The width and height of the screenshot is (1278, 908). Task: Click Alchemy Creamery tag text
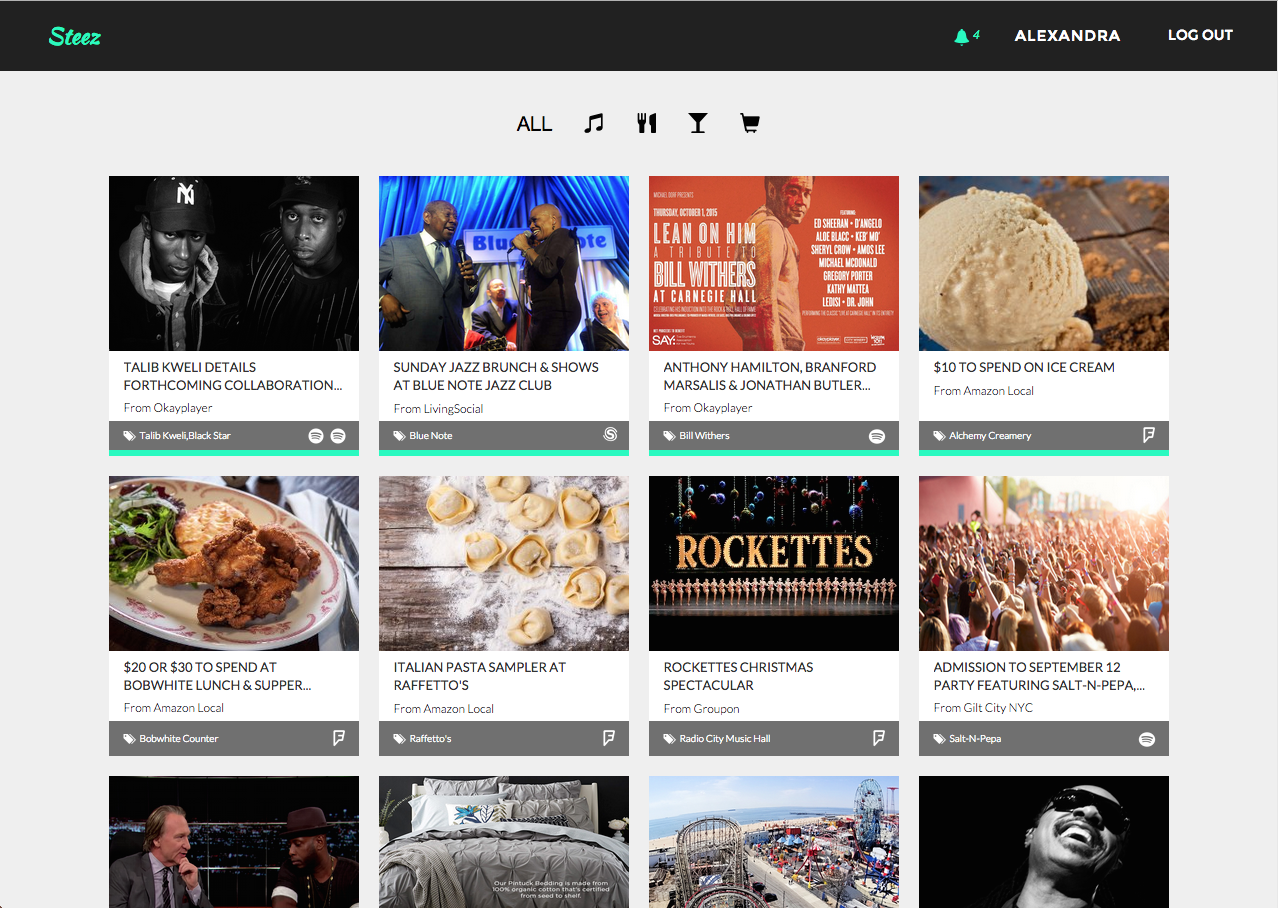coord(990,436)
